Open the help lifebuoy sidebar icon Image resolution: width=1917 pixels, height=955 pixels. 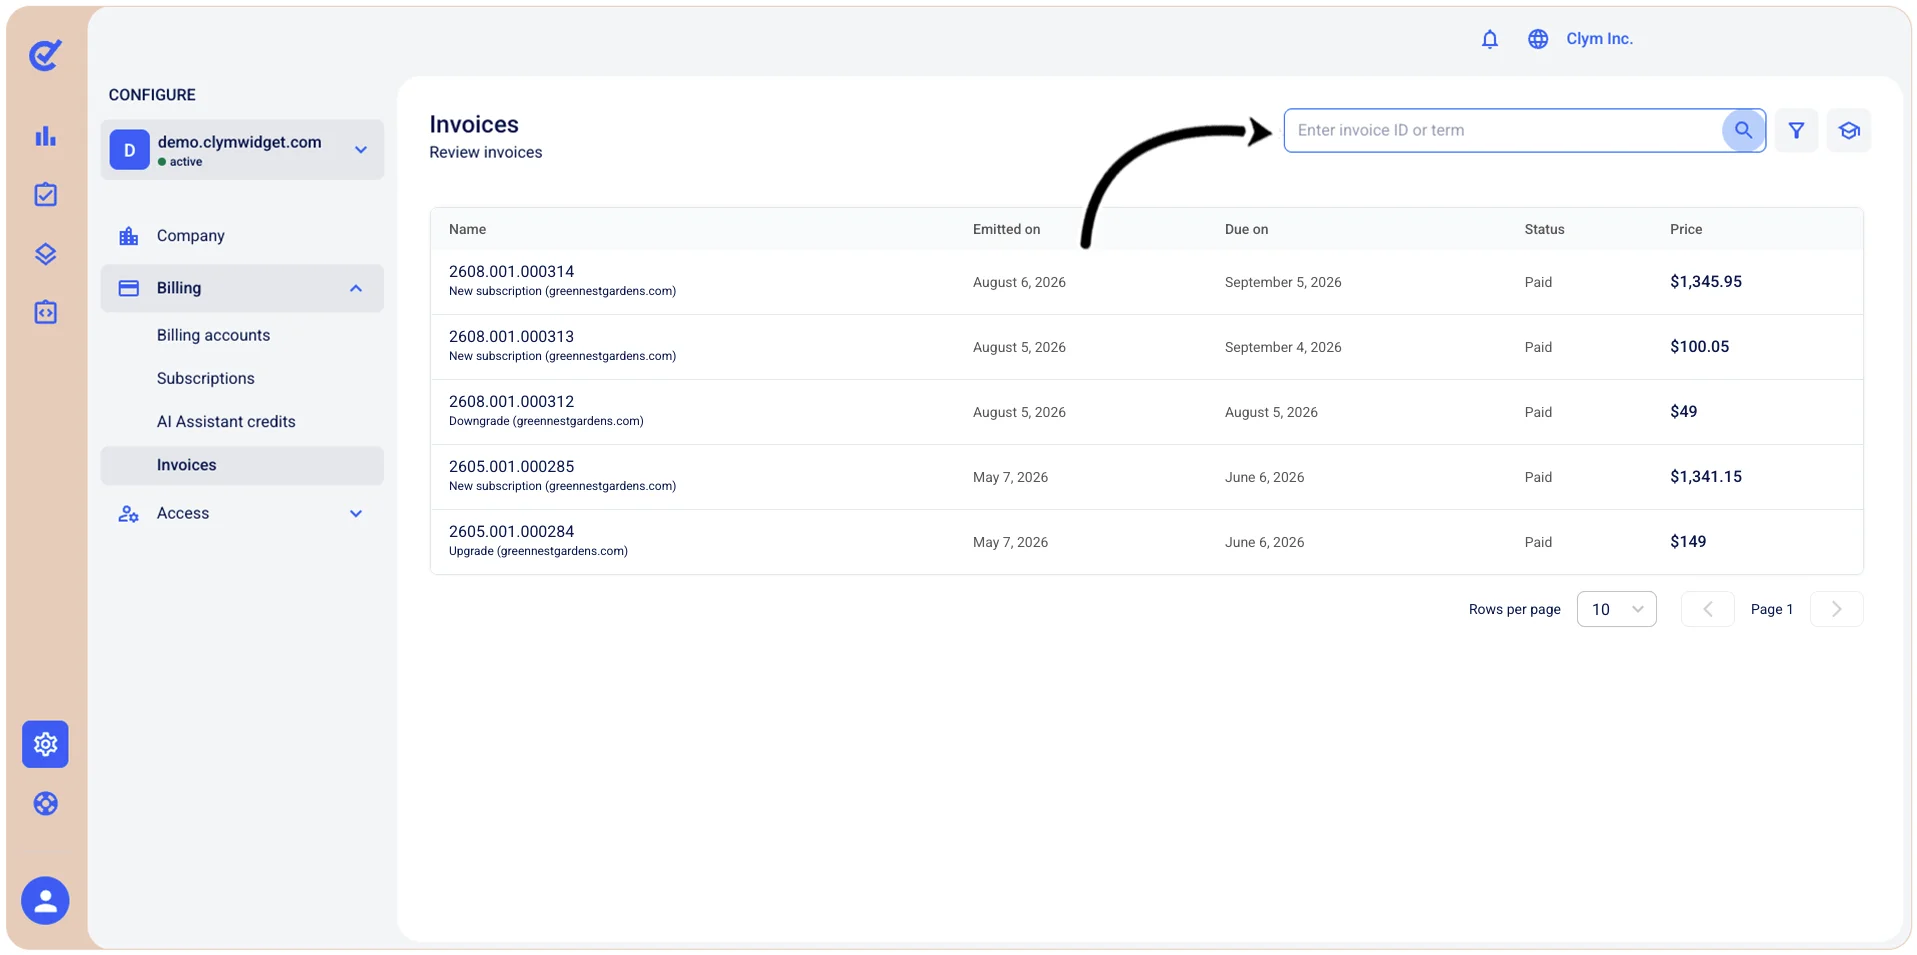point(45,804)
